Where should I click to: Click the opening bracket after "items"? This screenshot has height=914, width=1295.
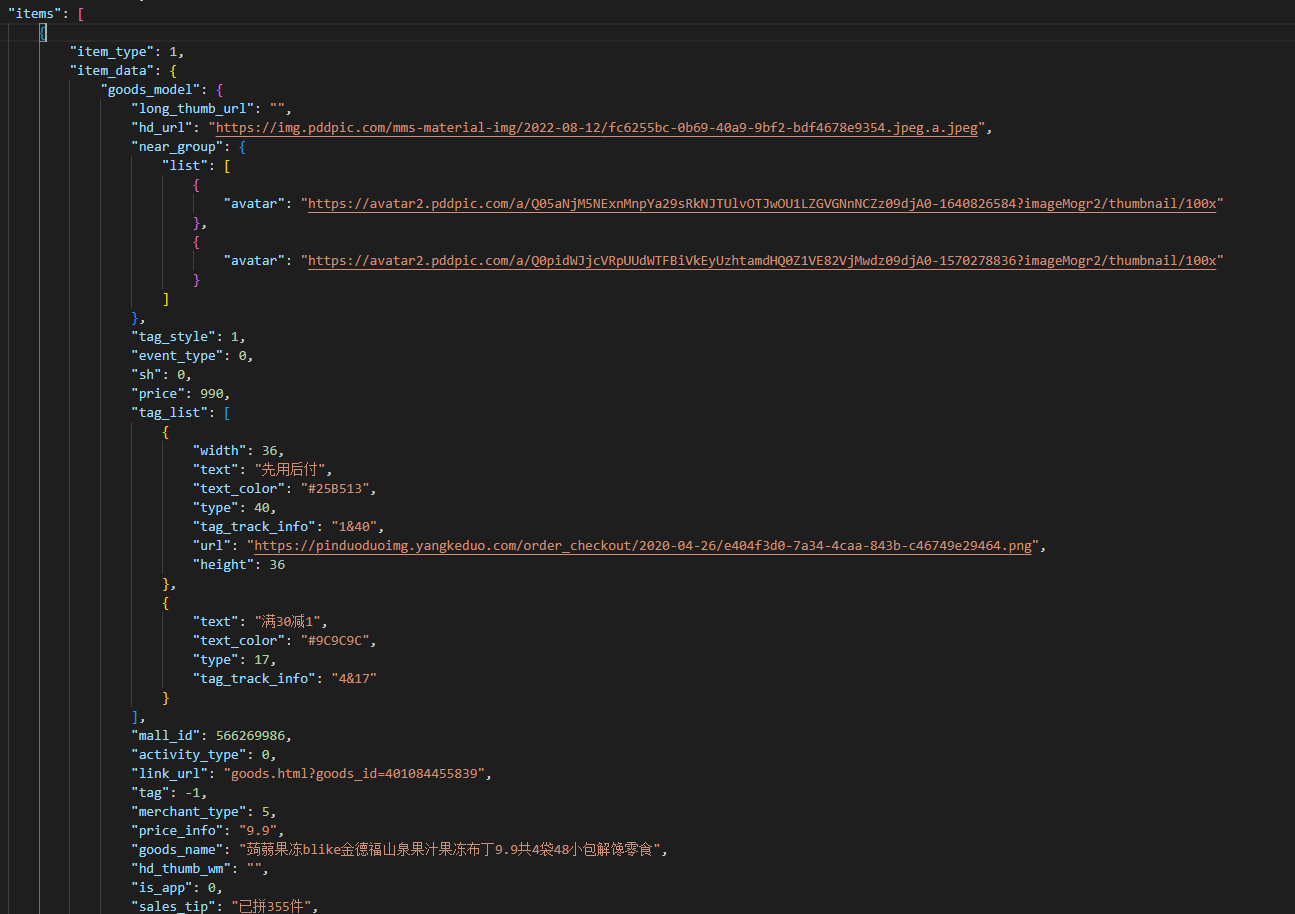pos(81,14)
